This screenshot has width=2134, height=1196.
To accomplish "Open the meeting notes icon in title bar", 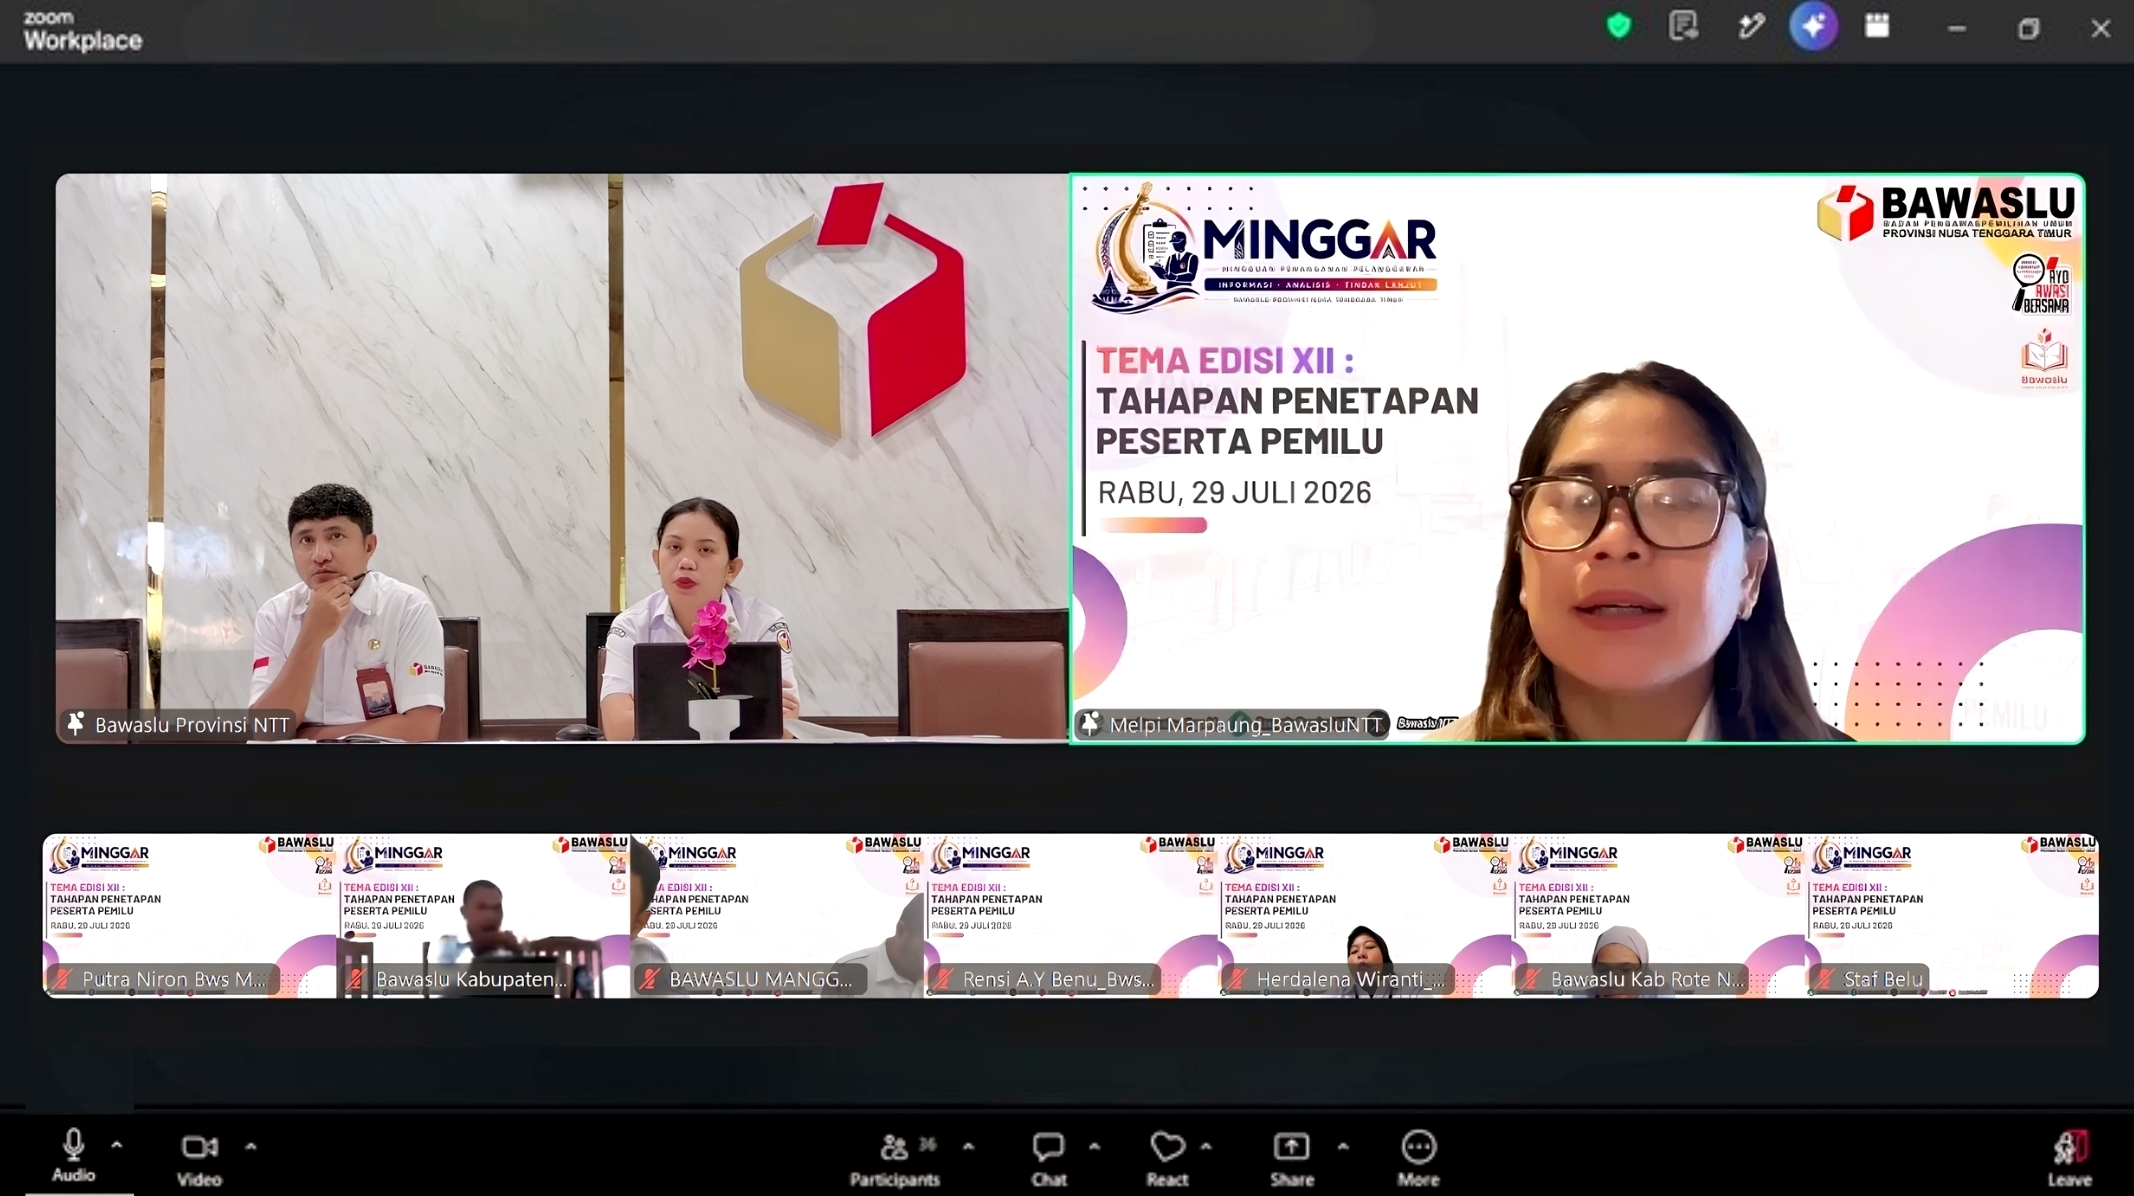I will pos(1683,26).
